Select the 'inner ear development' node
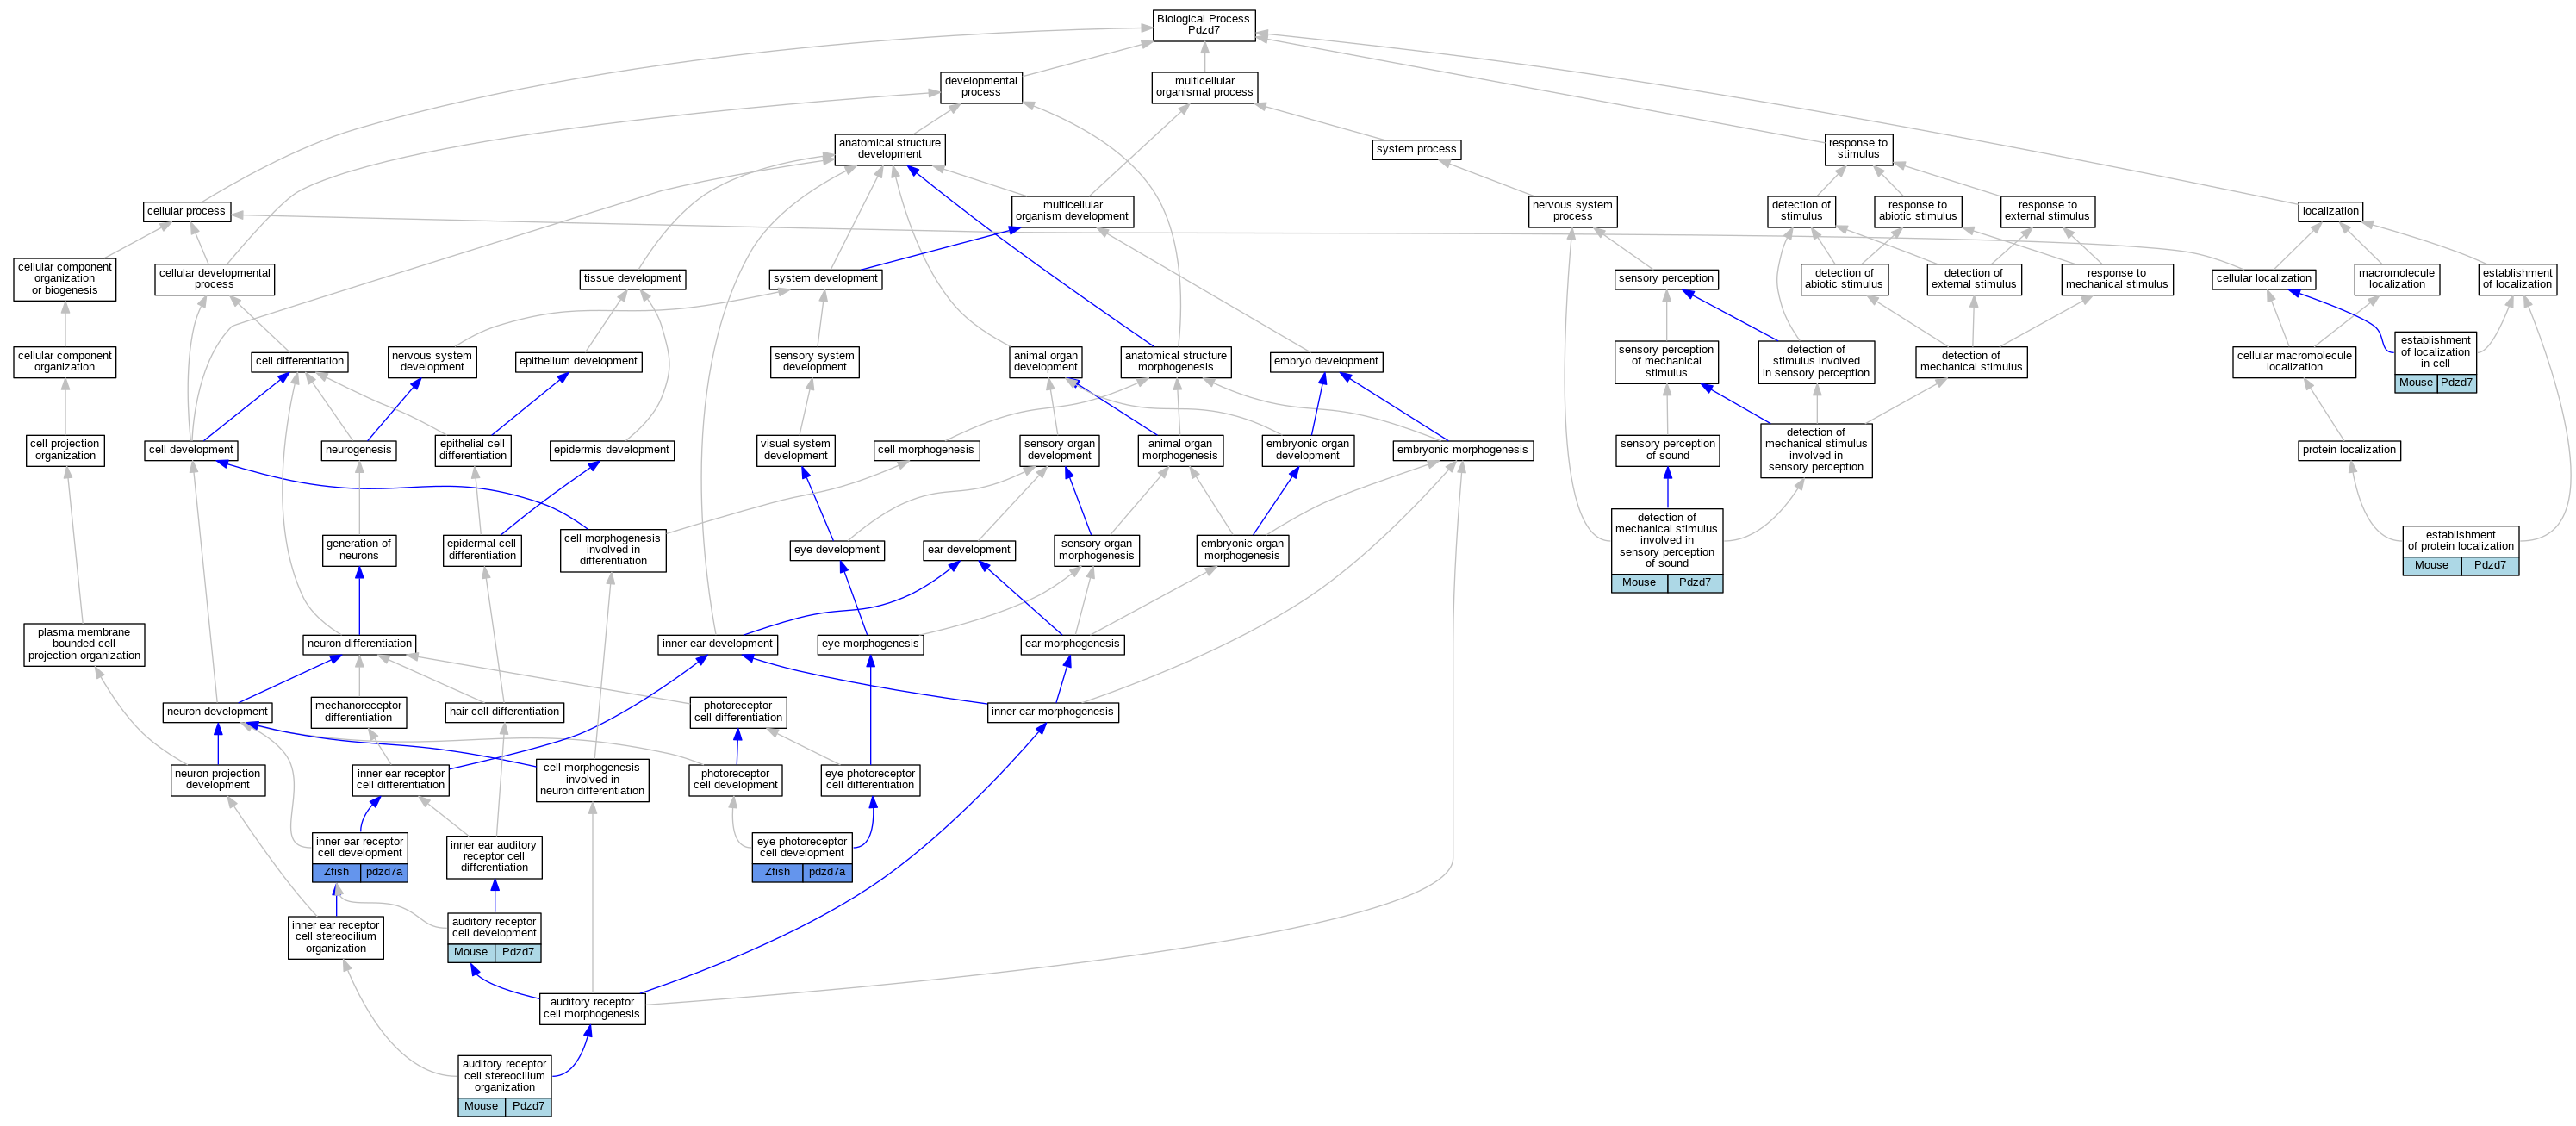 717,644
